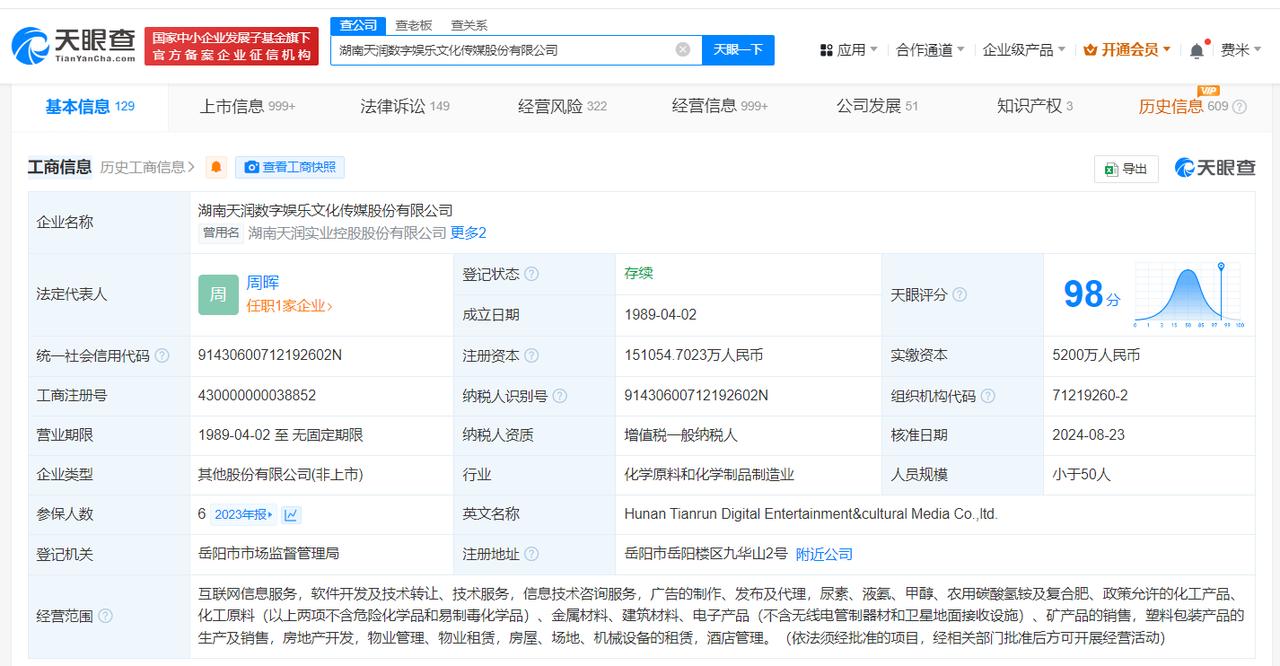Click the 企业类型 value 其他股份有限公司(非上市)
Viewport: 1280px width, 666px height.
coord(280,475)
